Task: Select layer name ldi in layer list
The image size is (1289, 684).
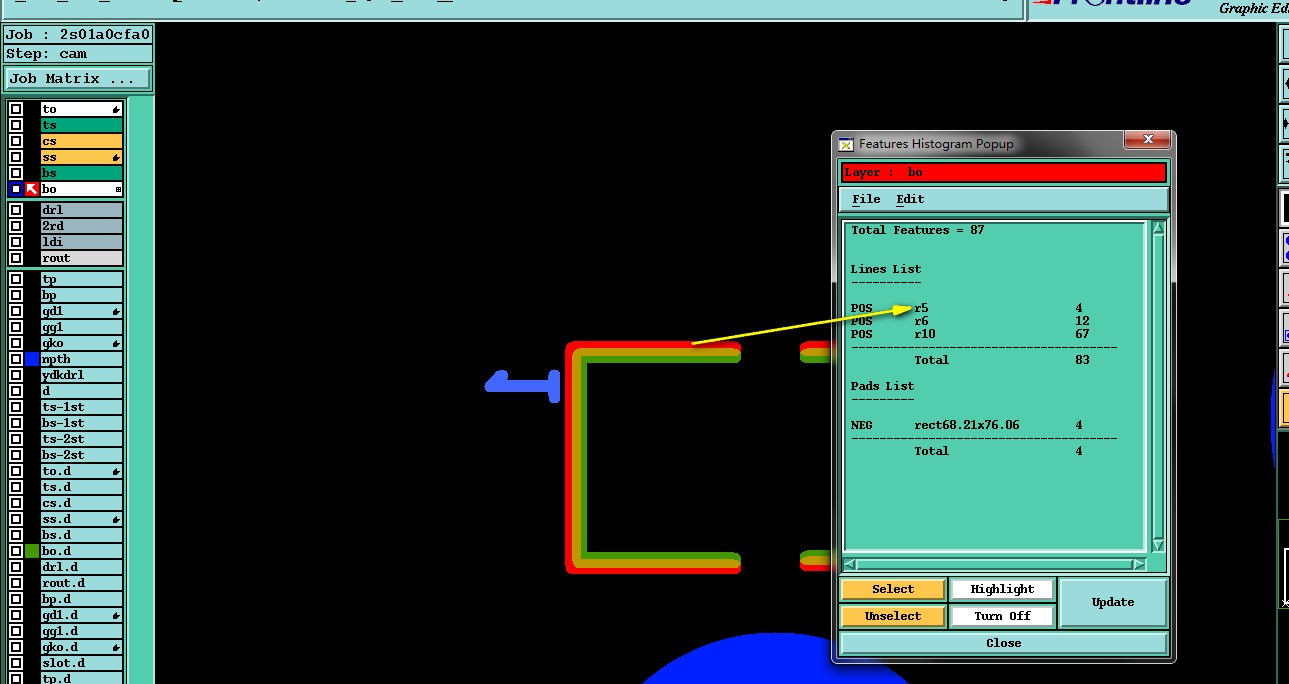Action: tap(81, 242)
